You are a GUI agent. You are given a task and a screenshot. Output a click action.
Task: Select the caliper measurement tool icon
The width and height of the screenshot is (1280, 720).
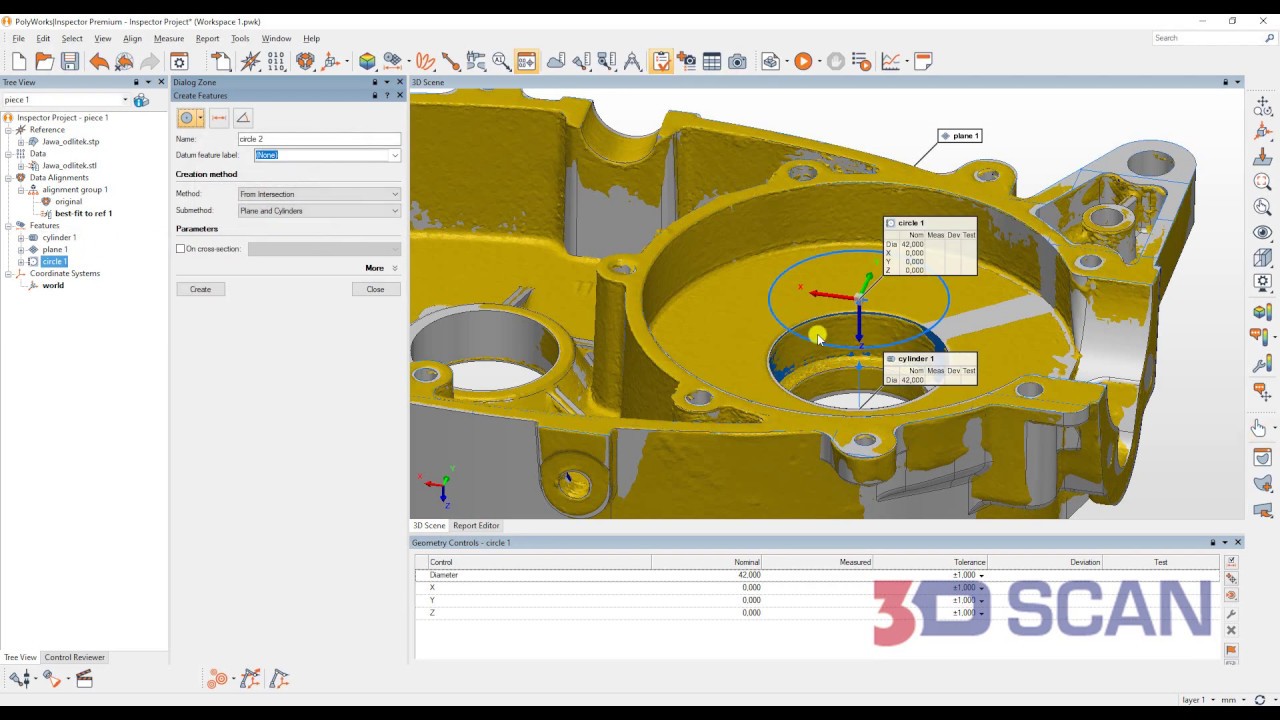pyautogui.click(x=474, y=61)
